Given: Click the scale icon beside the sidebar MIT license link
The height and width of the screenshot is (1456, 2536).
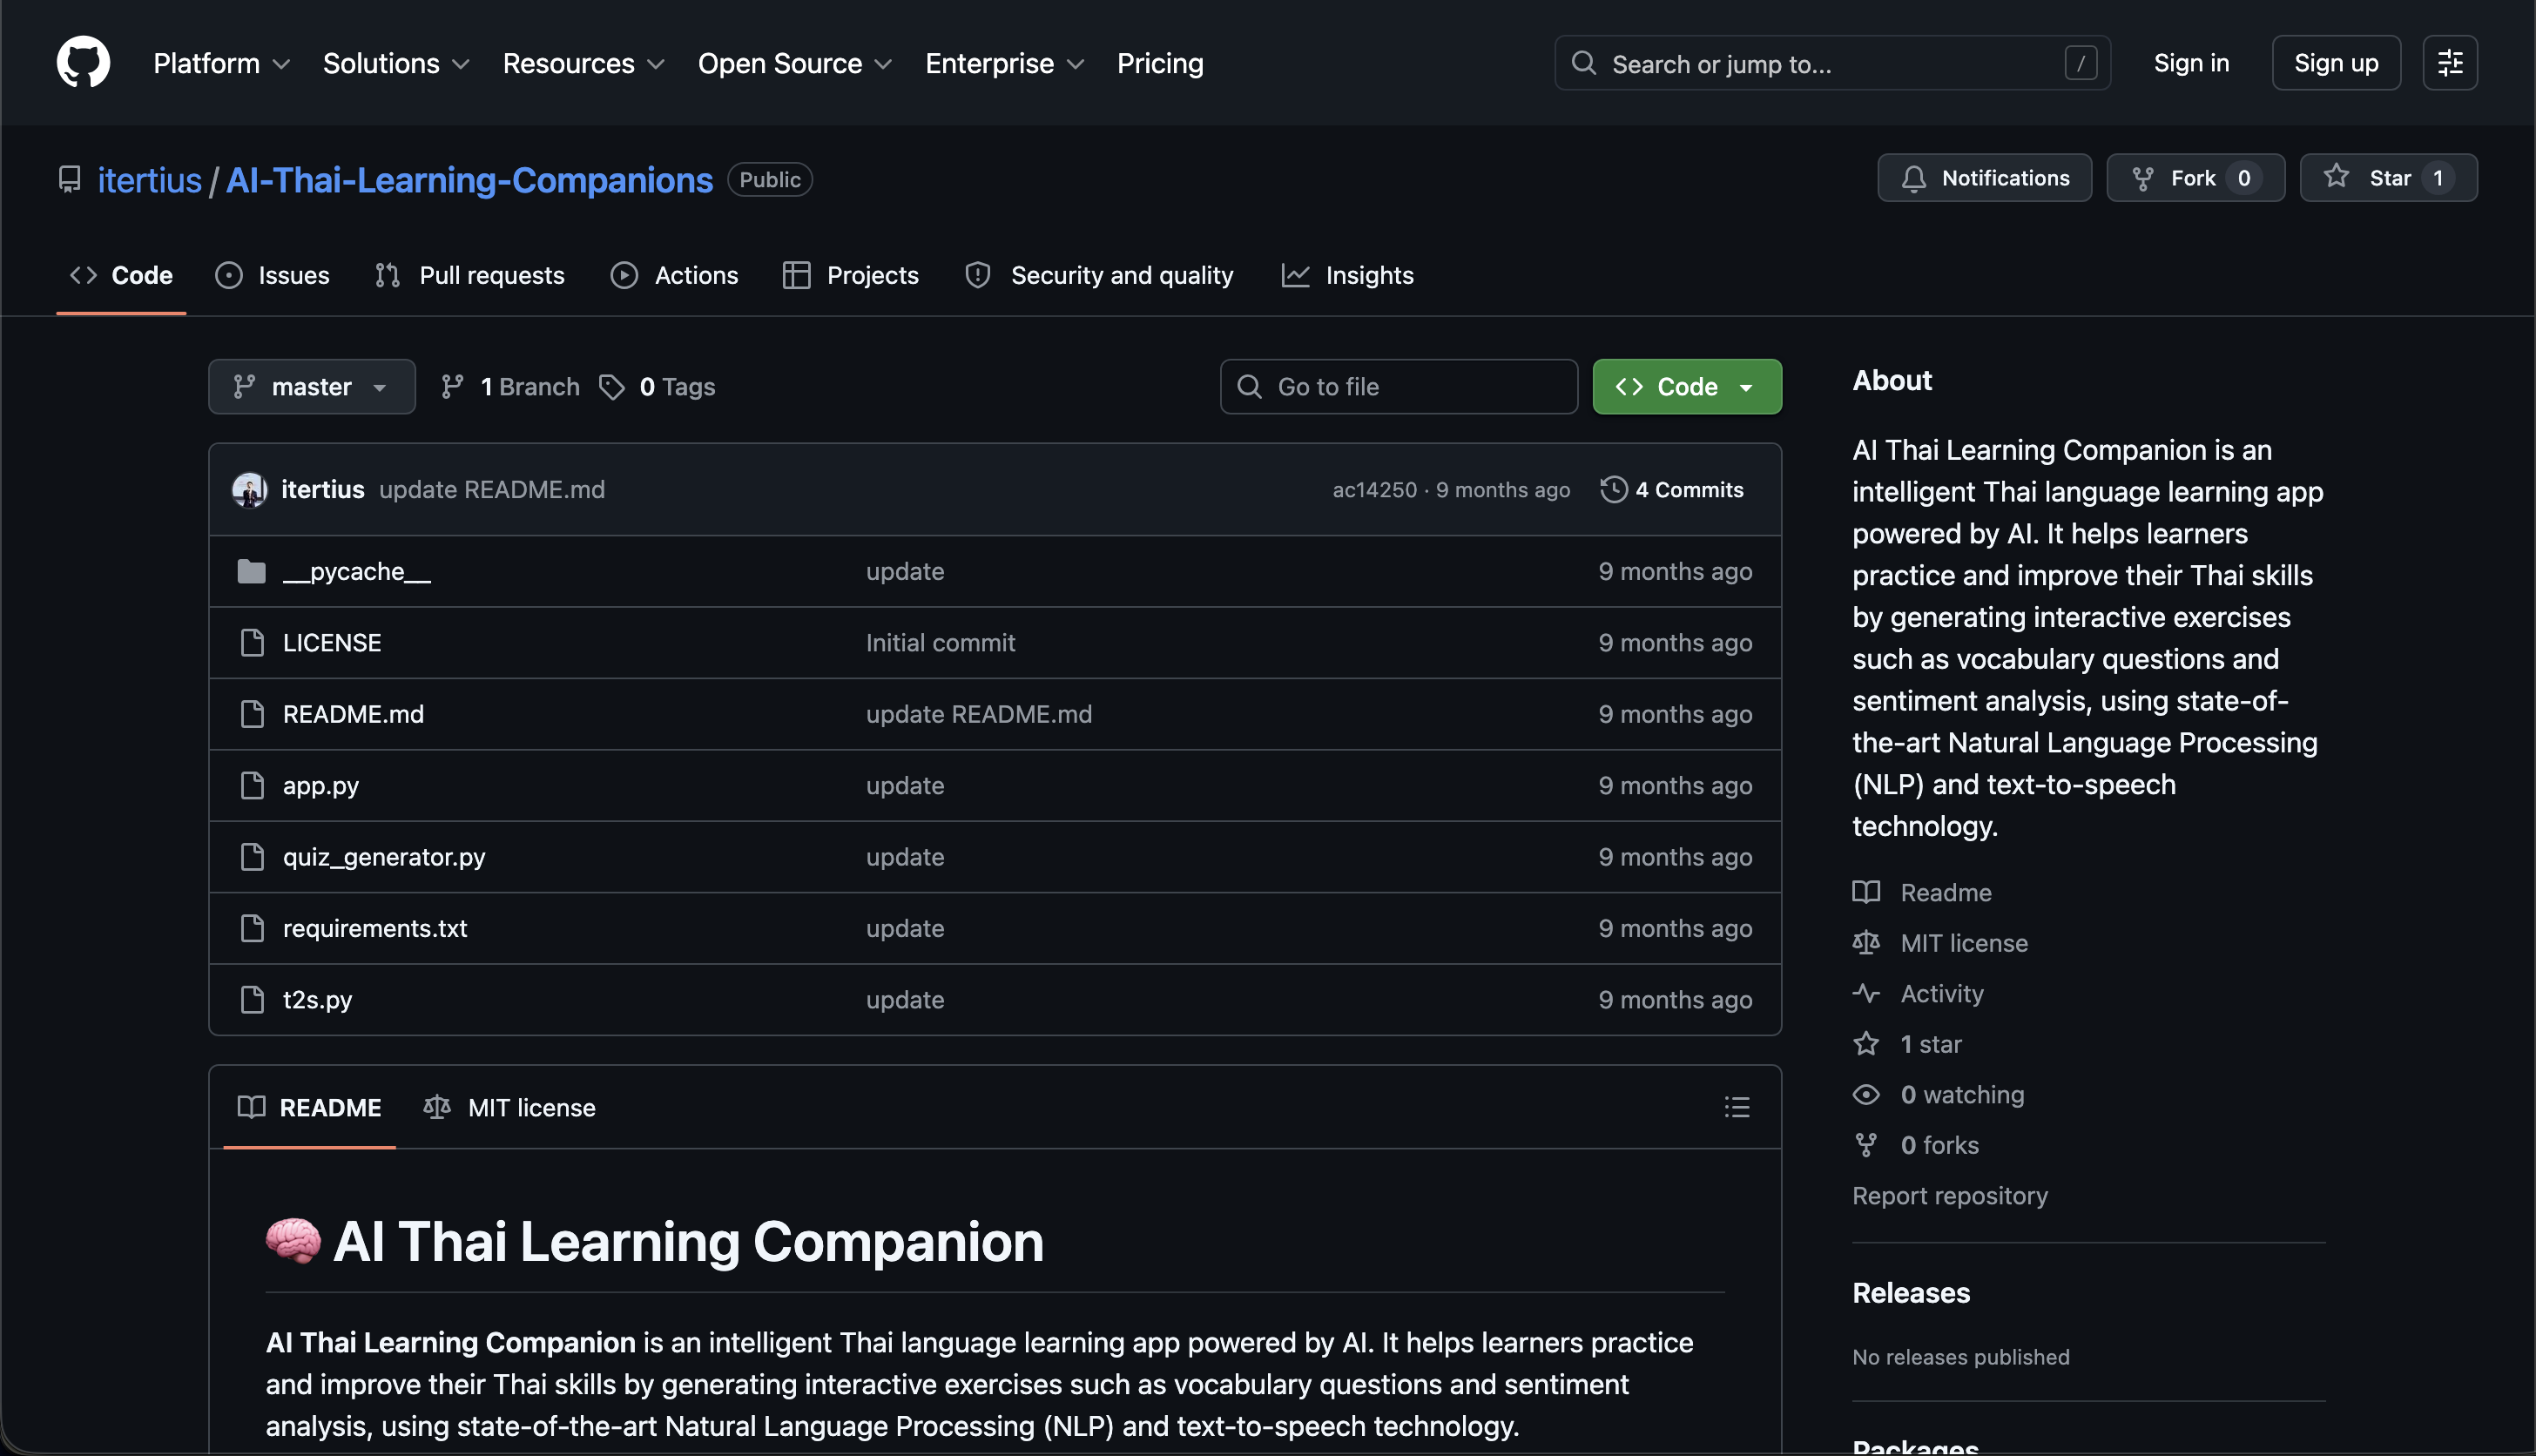Looking at the screenshot, I should (1866, 943).
